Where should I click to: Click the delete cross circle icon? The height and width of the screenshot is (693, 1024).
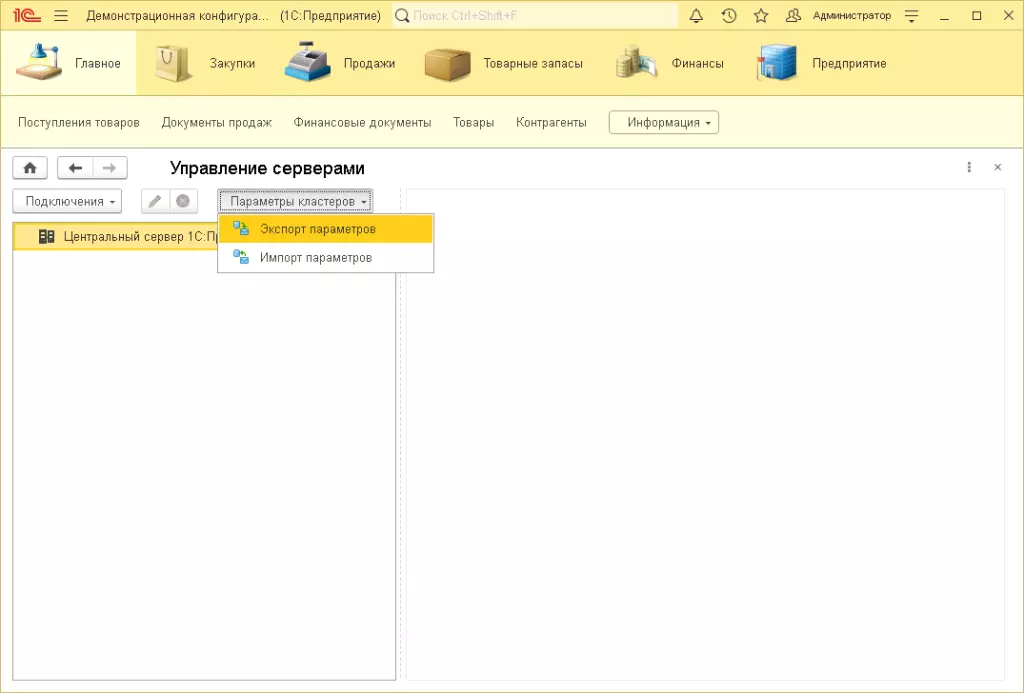(183, 201)
